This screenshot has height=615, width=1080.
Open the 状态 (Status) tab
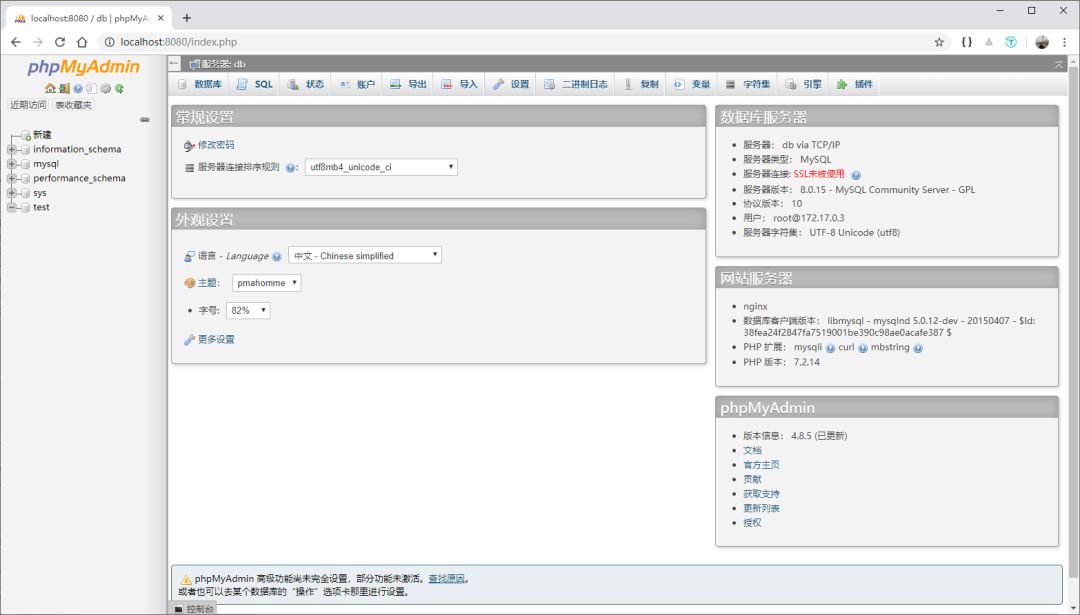click(x=306, y=84)
